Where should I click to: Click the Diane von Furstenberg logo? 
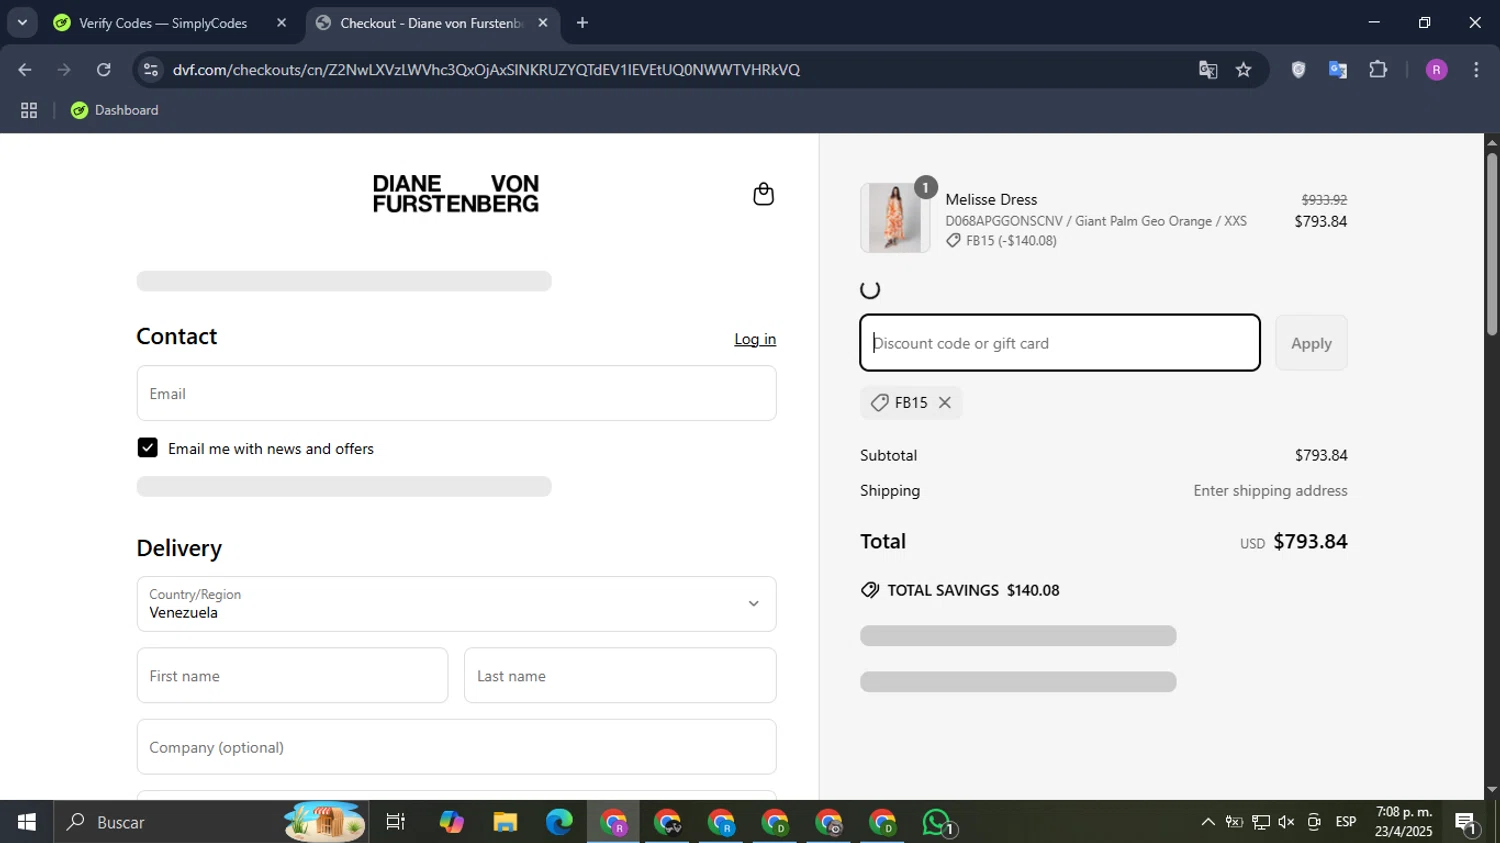point(456,193)
